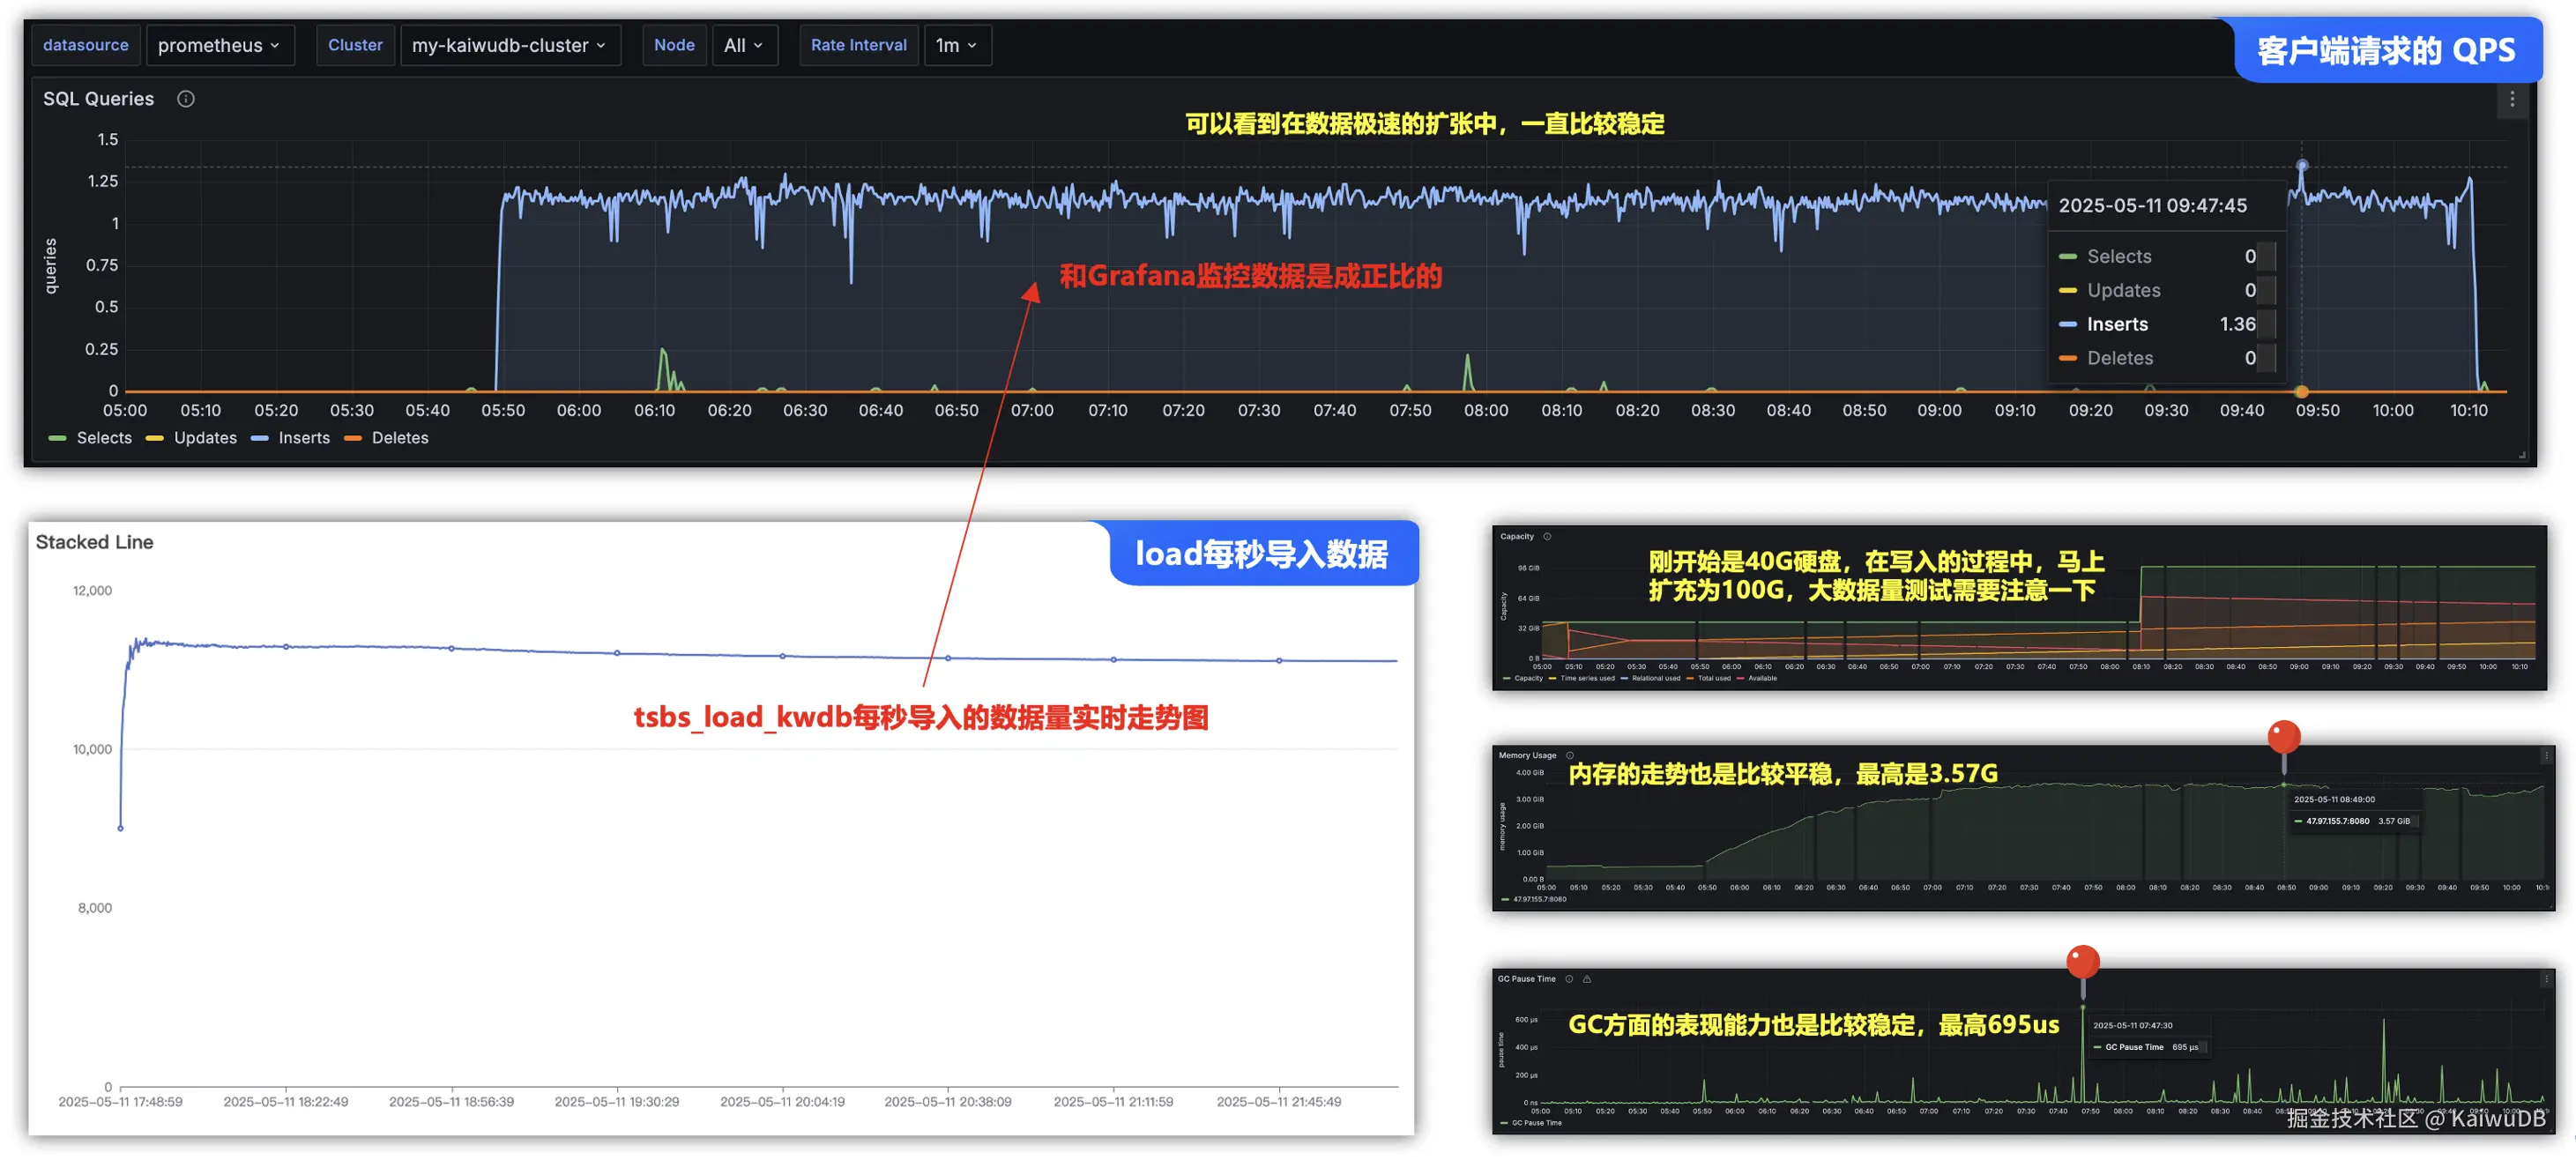Click the Capacity panel info icon
Viewport: 2576px width, 1160px height.
[x=1547, y=537]
